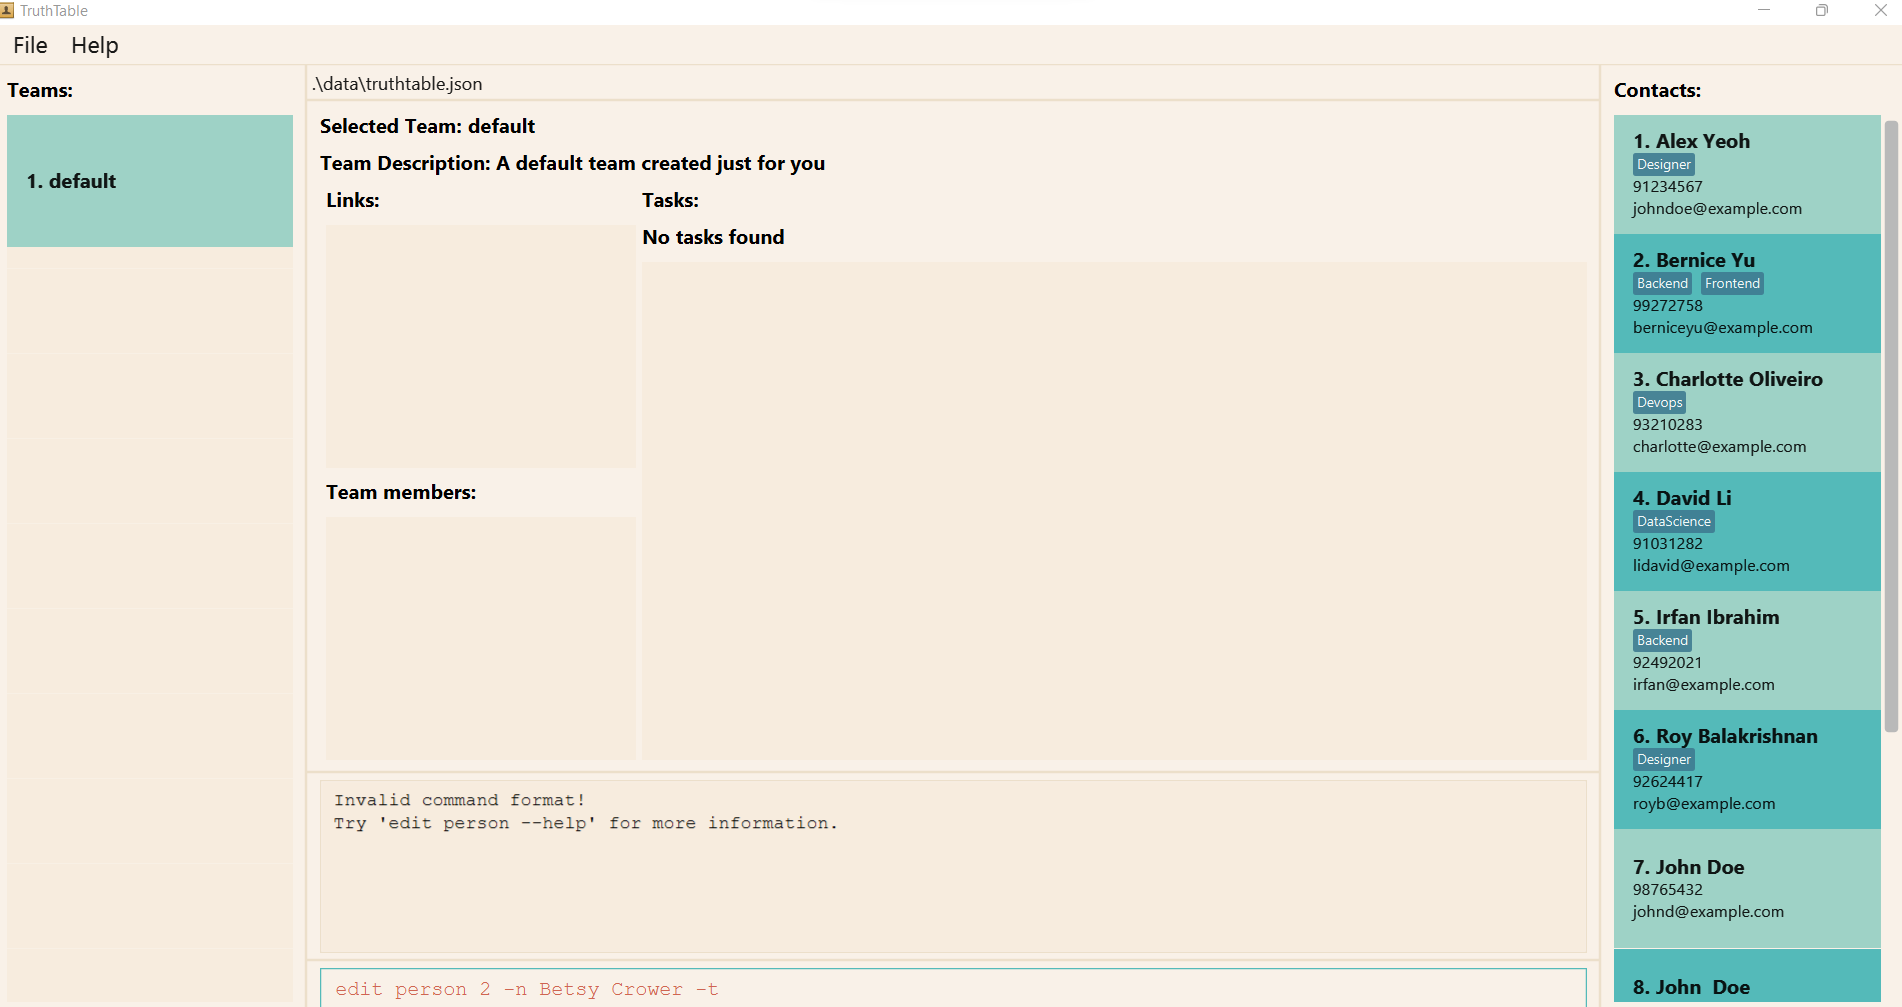Click phone number 91031282
This screenshot has height=1007, width=1902.
click(1667, 544)
